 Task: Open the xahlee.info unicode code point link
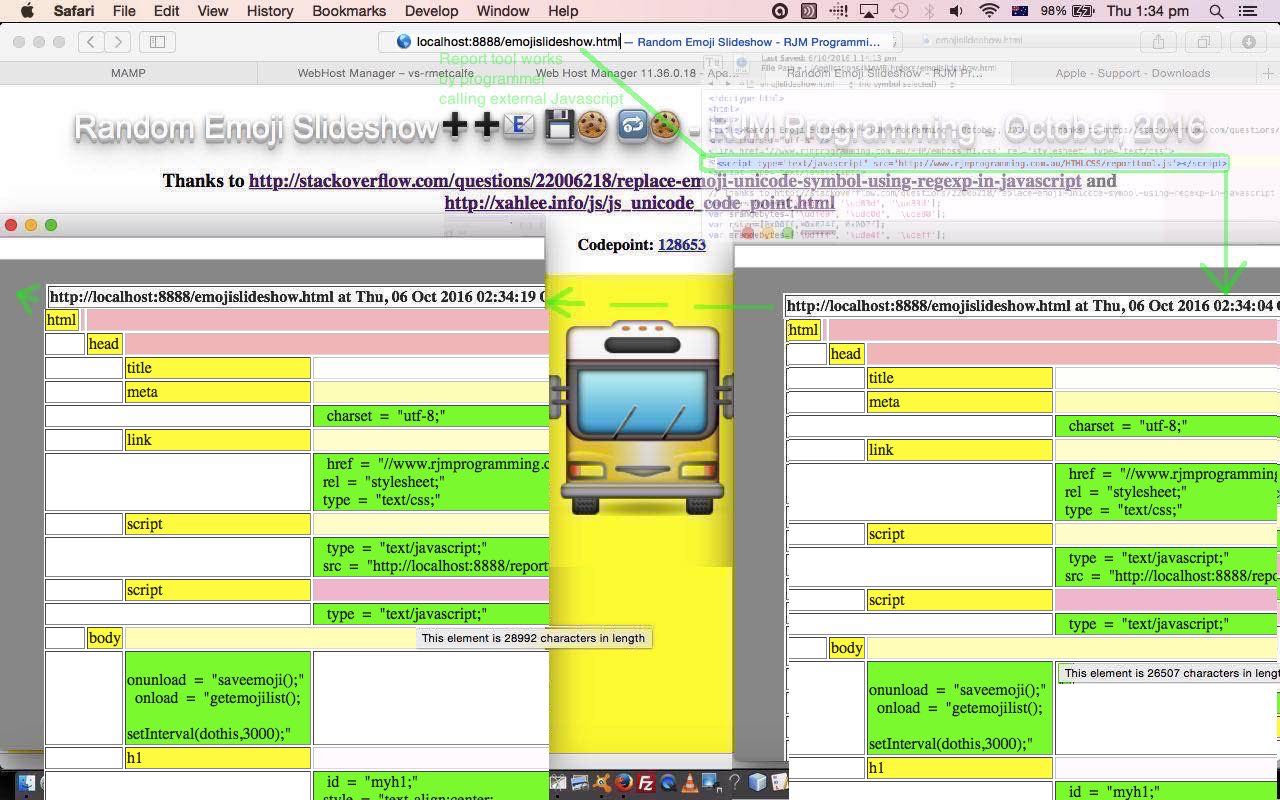[639, 203]
